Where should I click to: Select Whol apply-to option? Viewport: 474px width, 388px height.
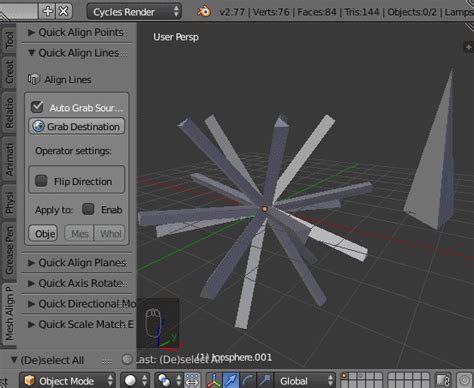coord(110,233)
